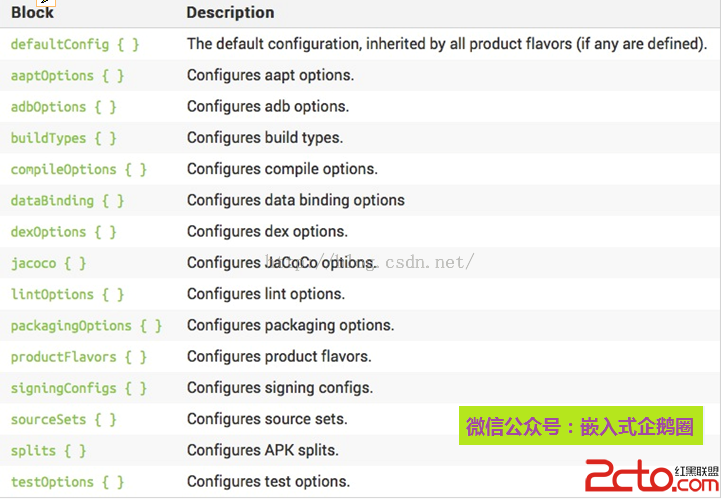
Task: Click the Block column header
Action: click(x=32, y=13)
